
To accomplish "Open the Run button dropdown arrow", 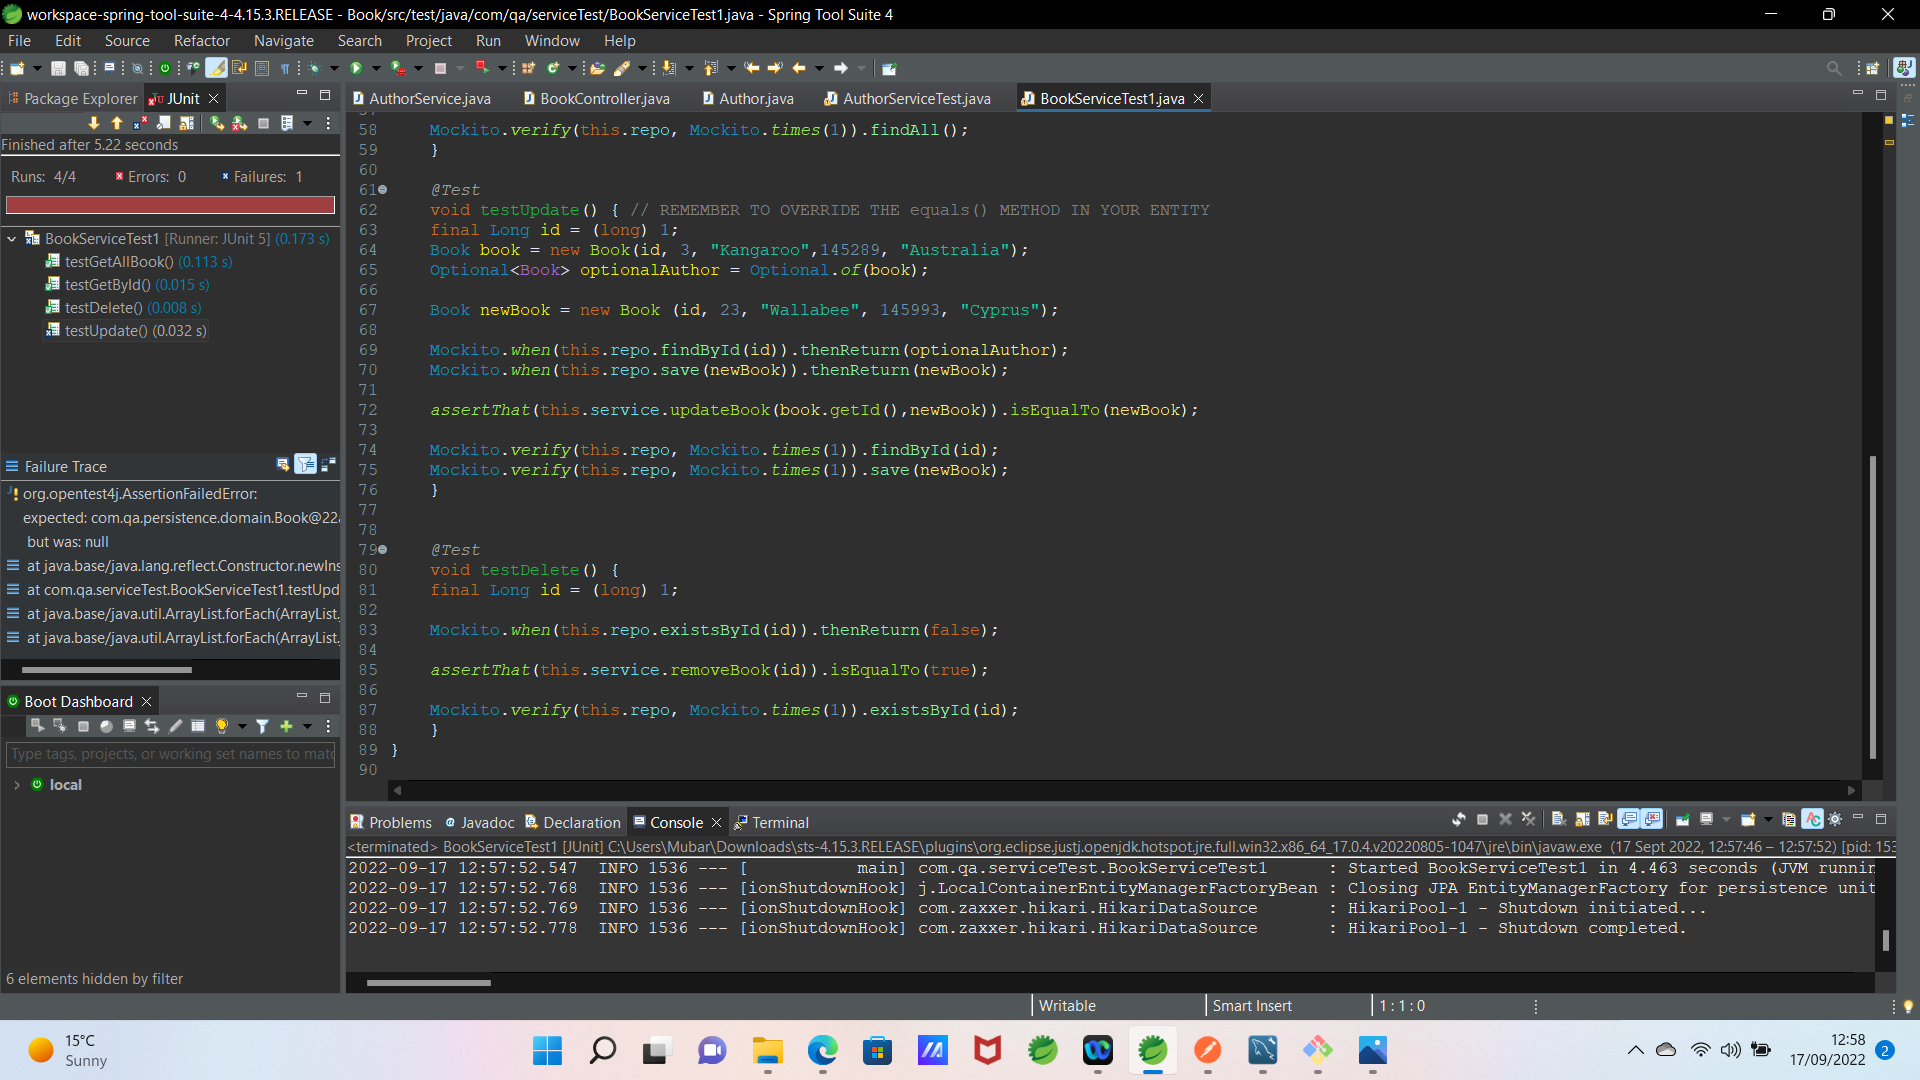I will (x=376, y=68).
